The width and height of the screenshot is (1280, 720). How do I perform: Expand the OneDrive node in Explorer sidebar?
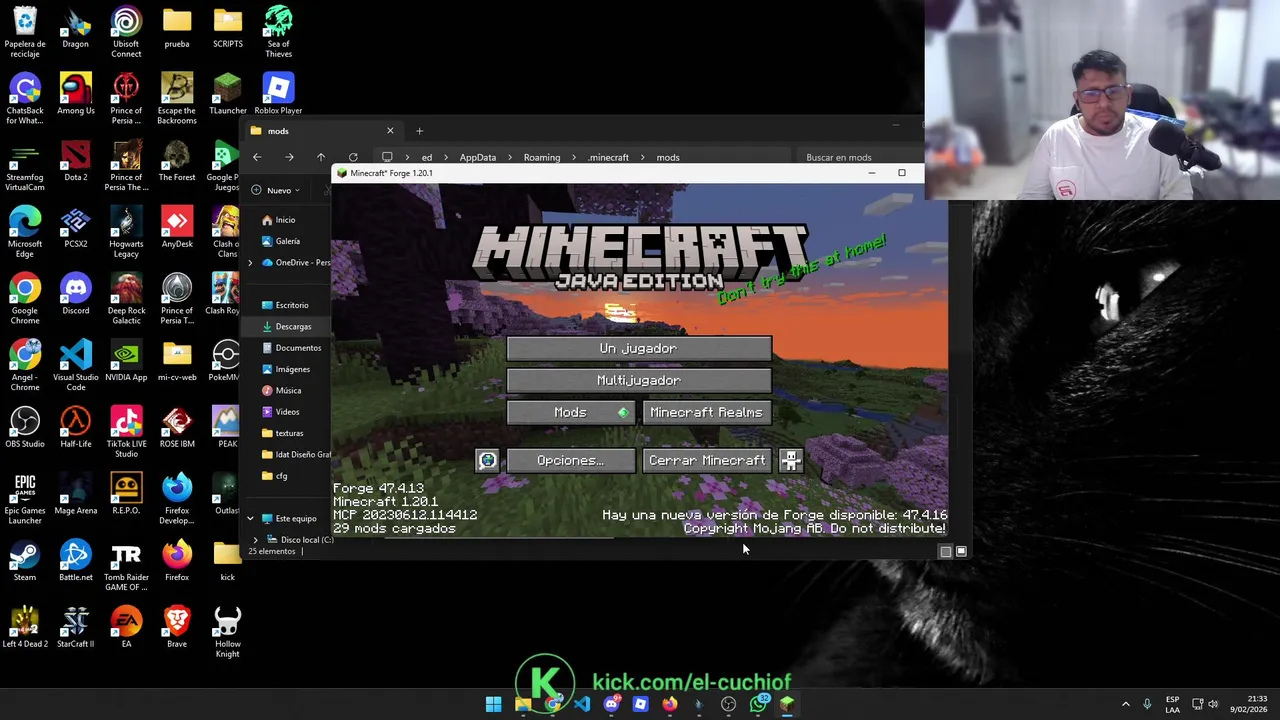(x=251, y=262)
